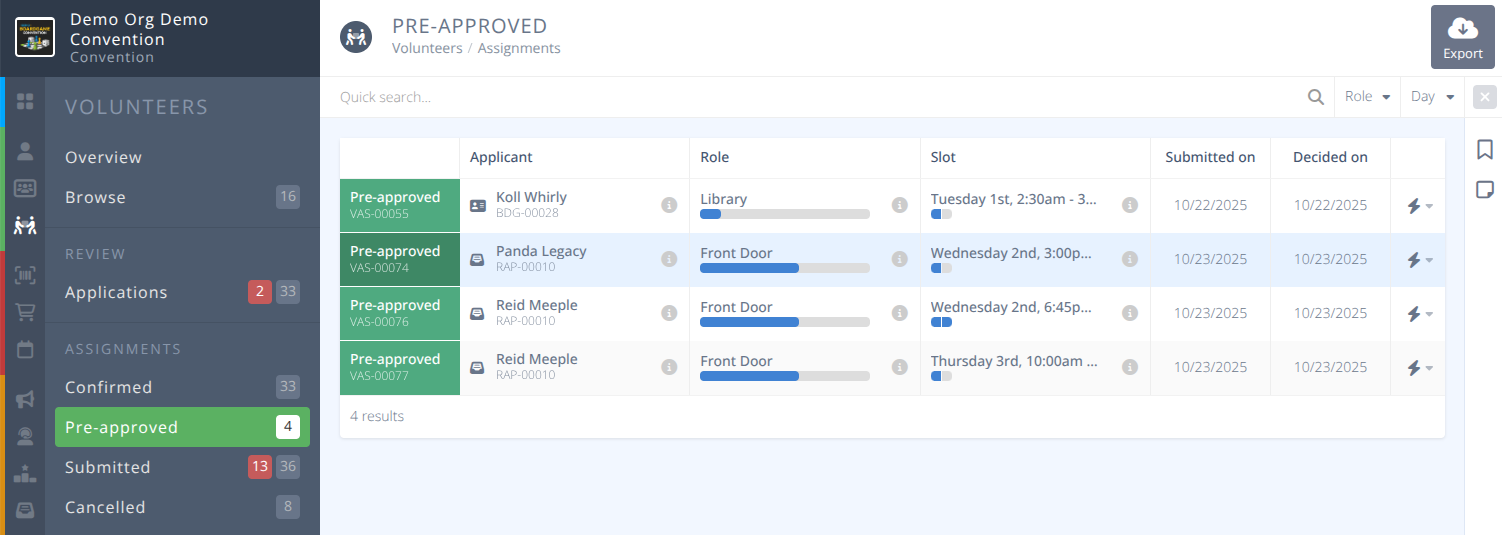This screenshot has width=1502, height=535.
Task: Open Applications under Review
Action: [x=116, y=292]
